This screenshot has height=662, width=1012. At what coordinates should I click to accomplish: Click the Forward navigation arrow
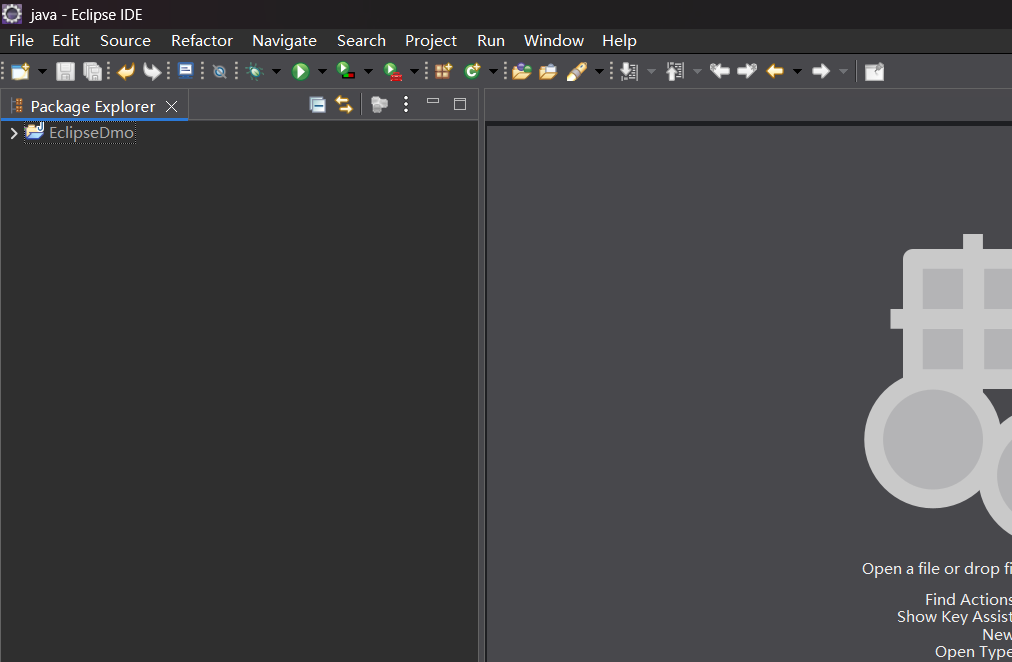[820, 71]
